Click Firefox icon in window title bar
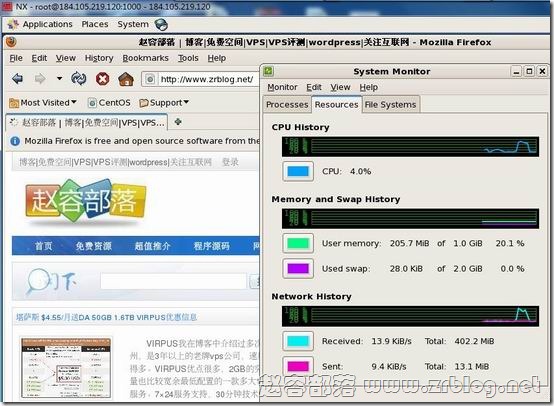554x406 pixels. tap(11, 42)
